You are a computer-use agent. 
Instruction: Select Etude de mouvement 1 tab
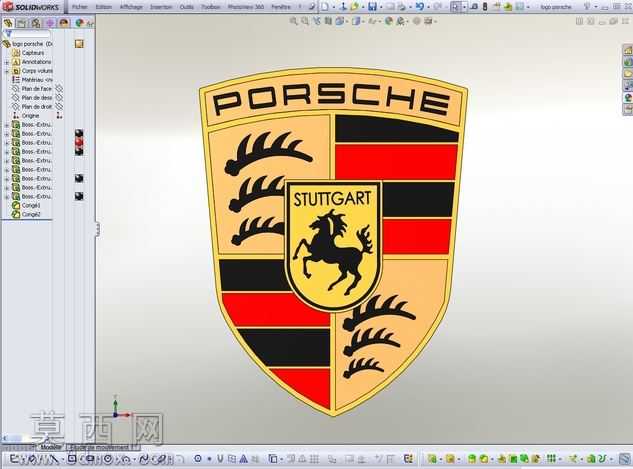tap(103, 447)
